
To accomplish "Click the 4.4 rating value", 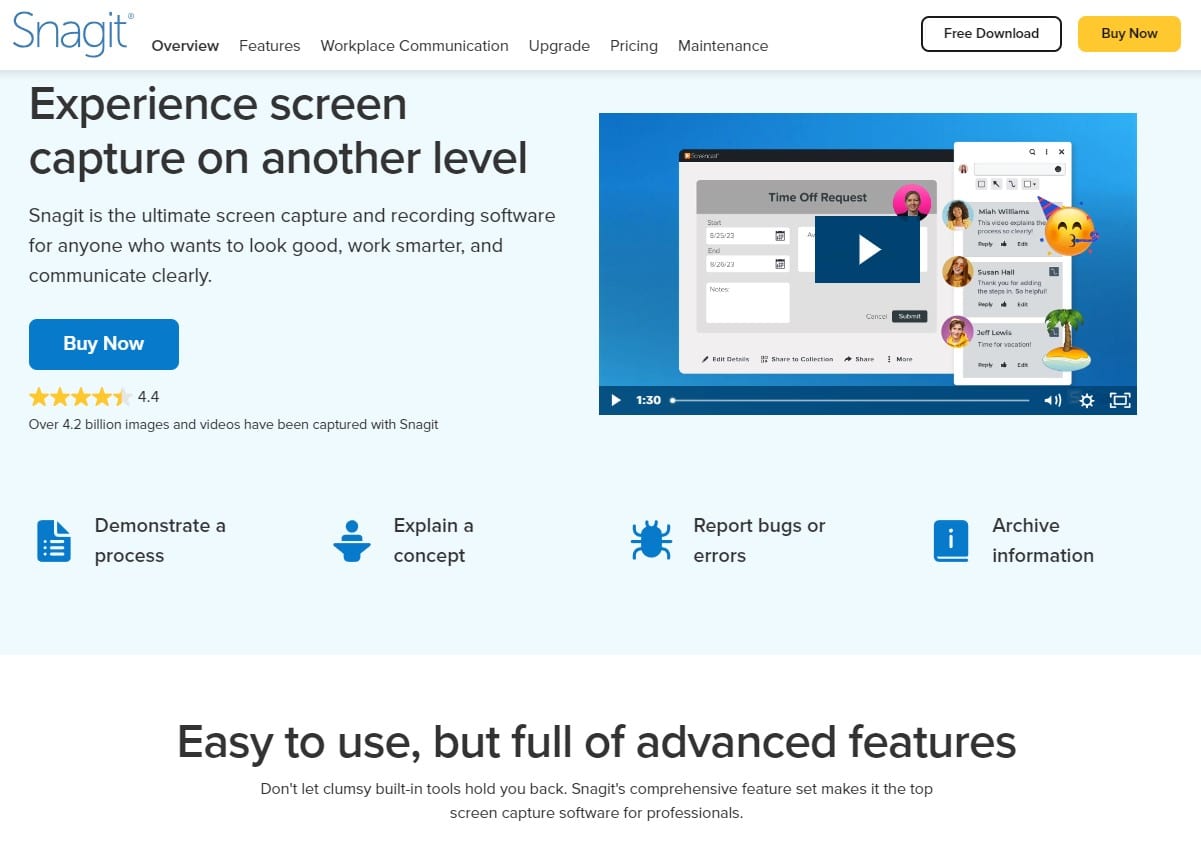I will [148, 397].
